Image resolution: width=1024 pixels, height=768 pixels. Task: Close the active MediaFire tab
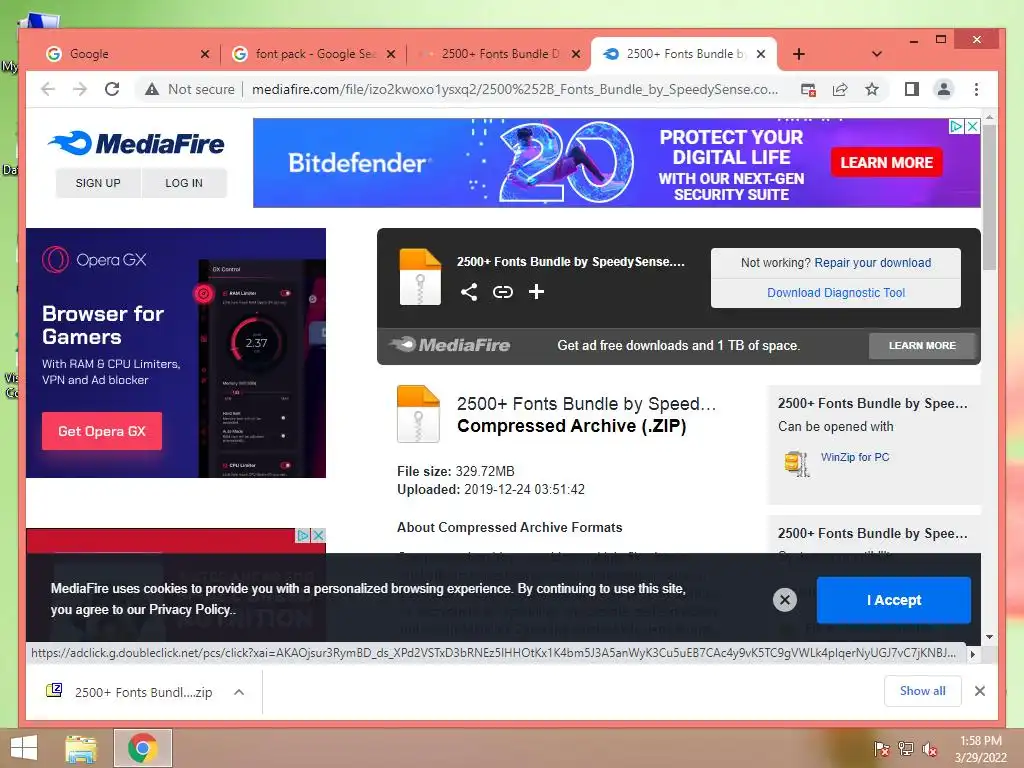pos(761,54)
